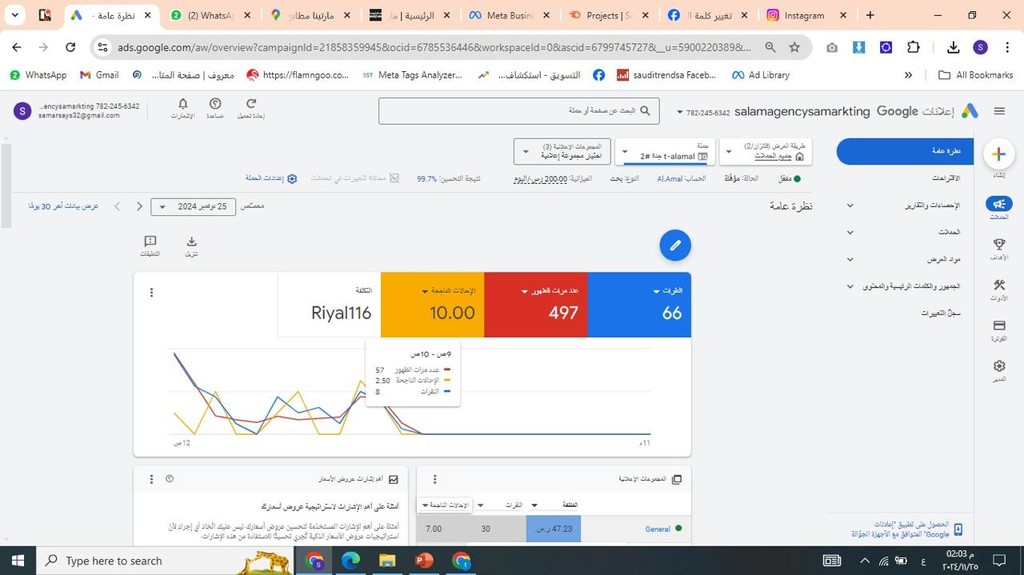Open cost column dropdown in ad groups table
This screenshot has height=575, width=1024.
click(x=534, y=505)
